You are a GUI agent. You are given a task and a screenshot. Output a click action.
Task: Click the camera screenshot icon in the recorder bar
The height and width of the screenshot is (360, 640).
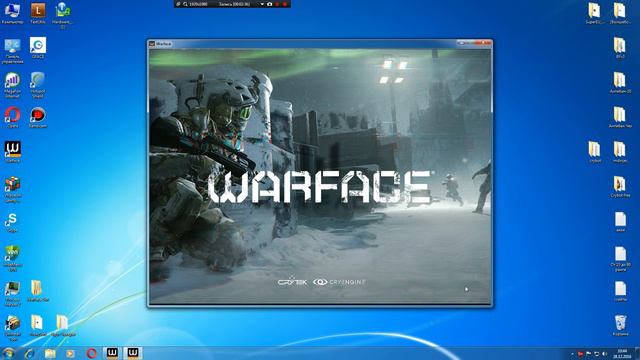pos(269,4)
